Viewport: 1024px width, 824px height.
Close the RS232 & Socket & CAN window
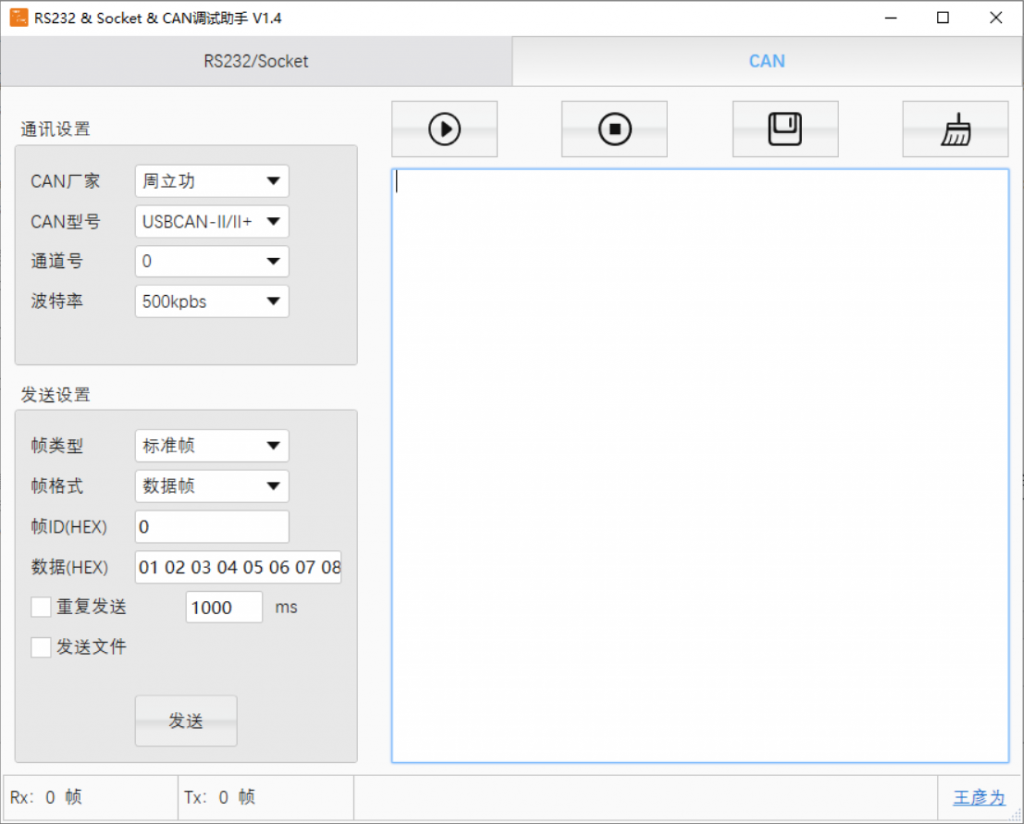pos(995,18)
